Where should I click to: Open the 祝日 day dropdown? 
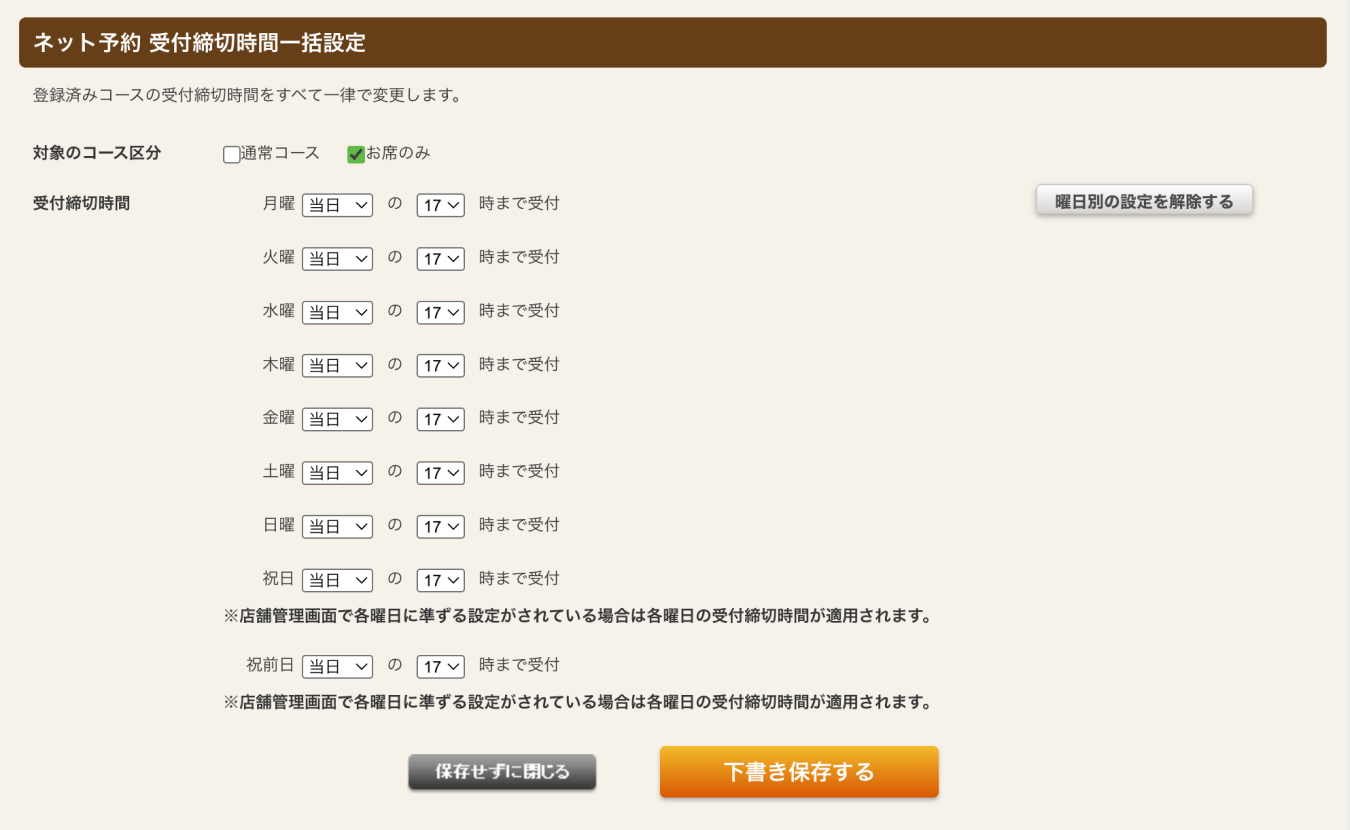337,580
